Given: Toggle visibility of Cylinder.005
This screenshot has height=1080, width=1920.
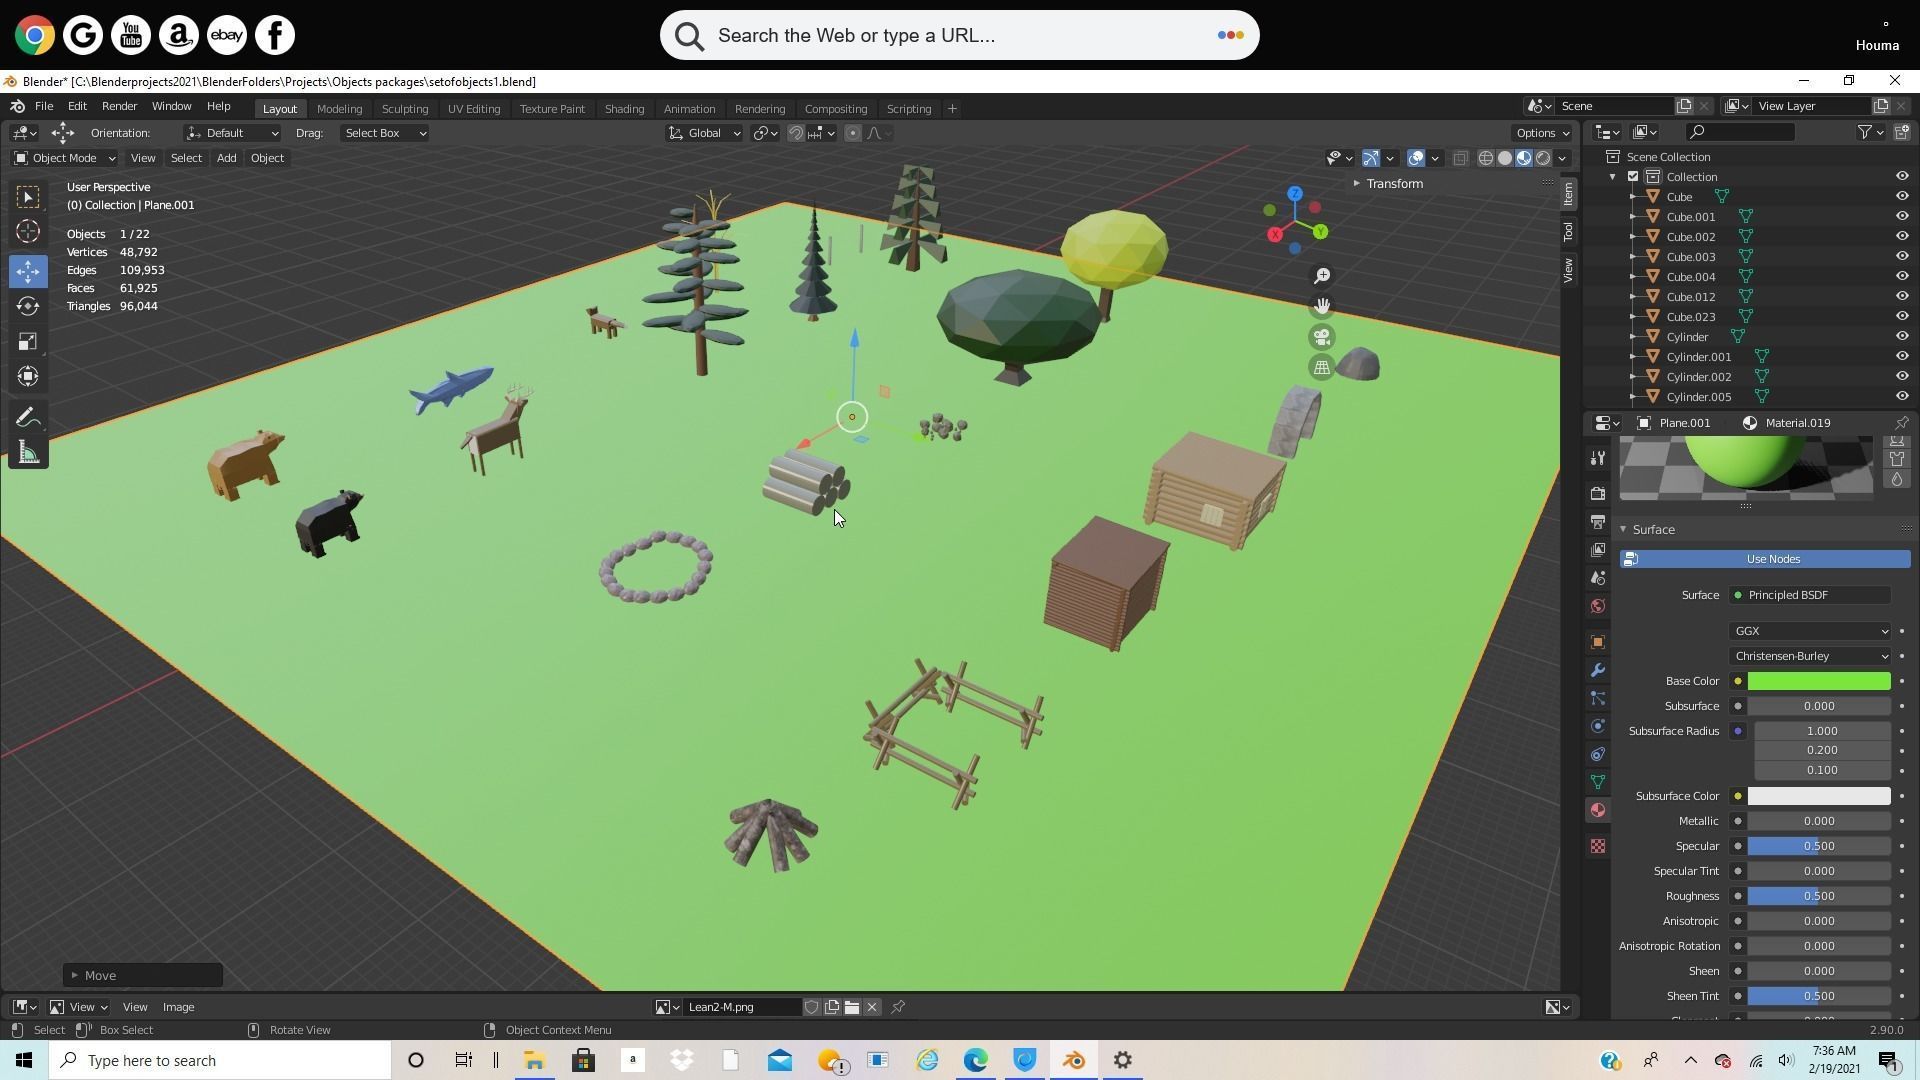Looking at the screenshot, I should pos(1901,396).
